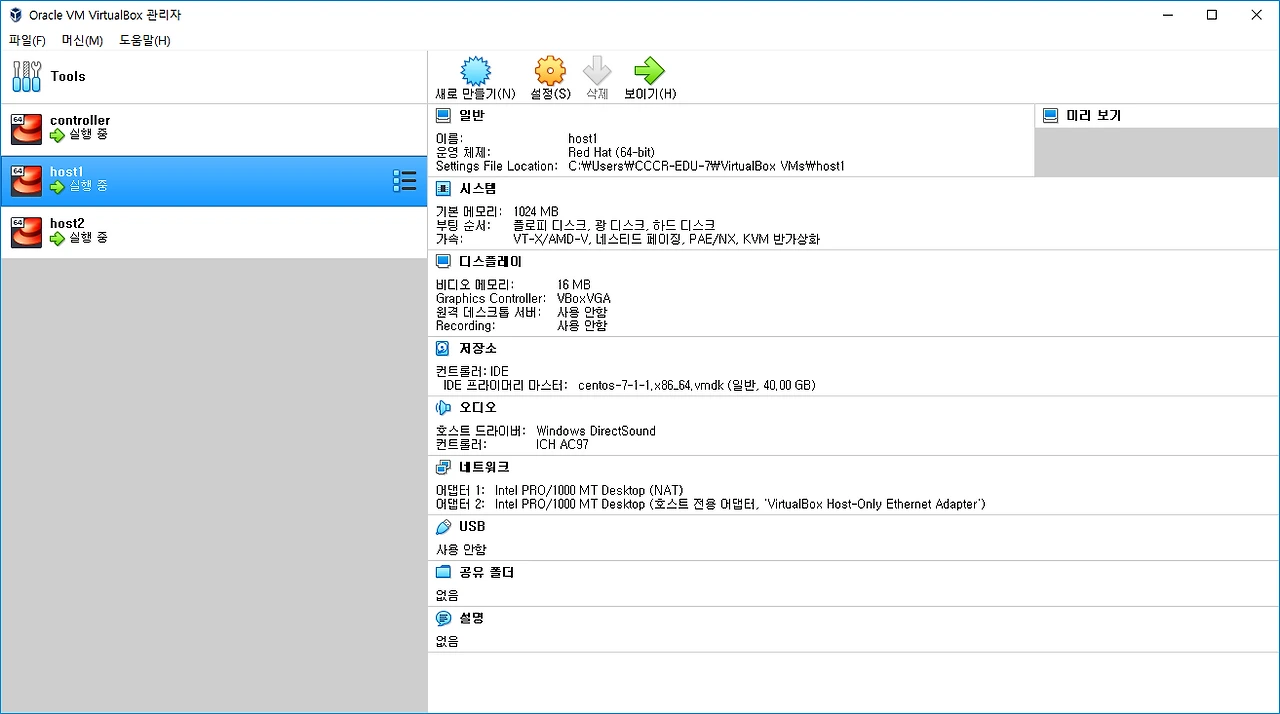
Task: Click the System (시스템) chip icon
Action: pos(444,188)
